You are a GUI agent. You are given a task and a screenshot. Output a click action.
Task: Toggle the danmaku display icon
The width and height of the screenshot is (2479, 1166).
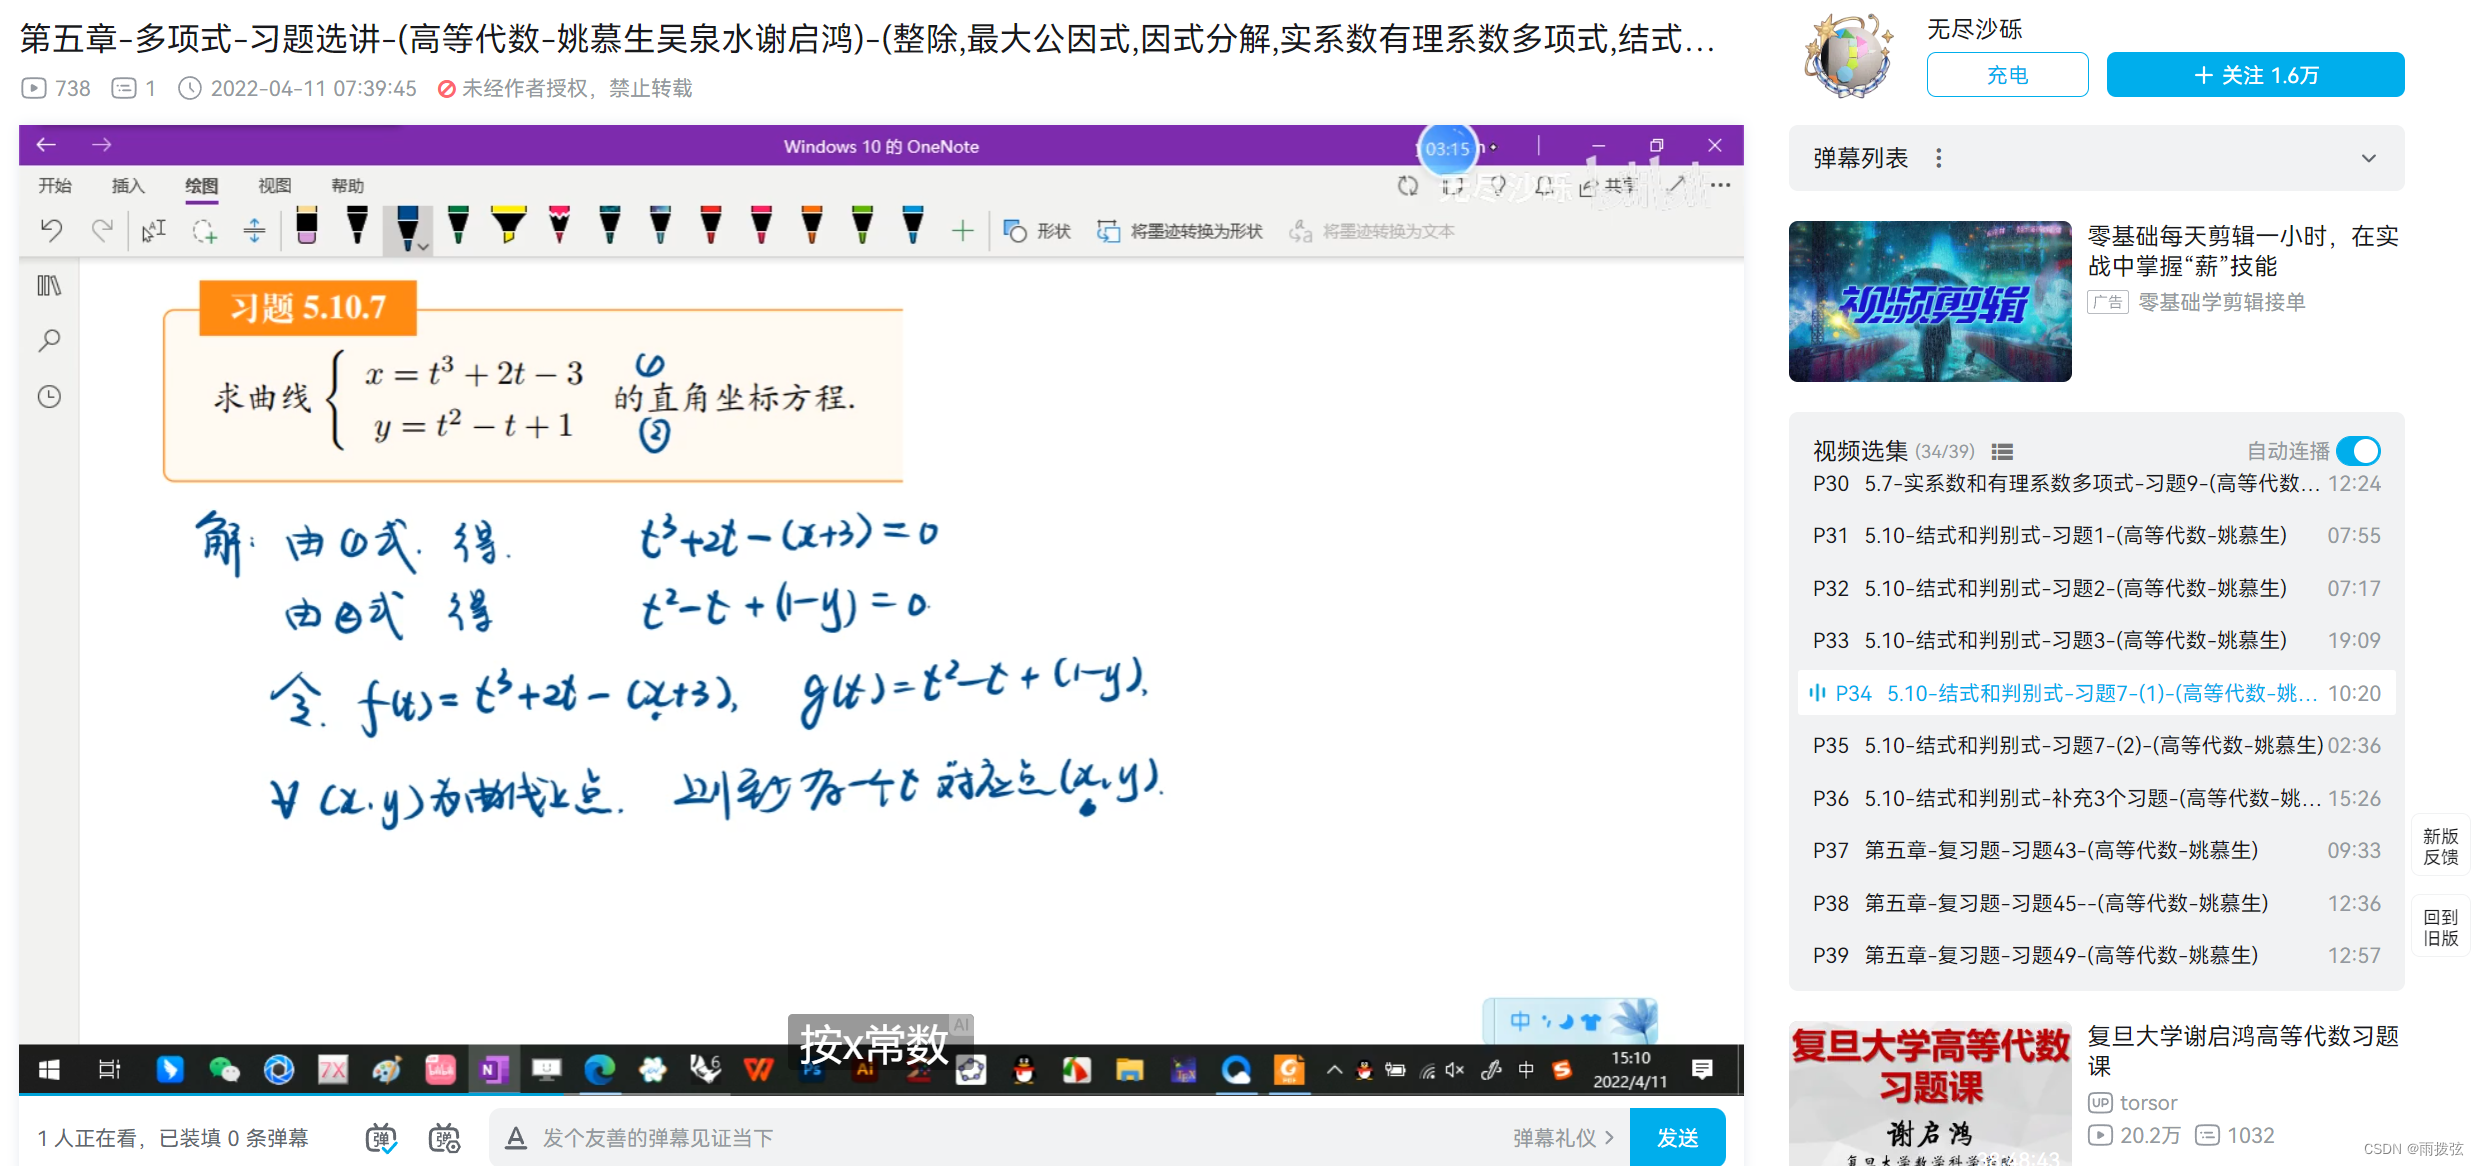(381, 1138)
